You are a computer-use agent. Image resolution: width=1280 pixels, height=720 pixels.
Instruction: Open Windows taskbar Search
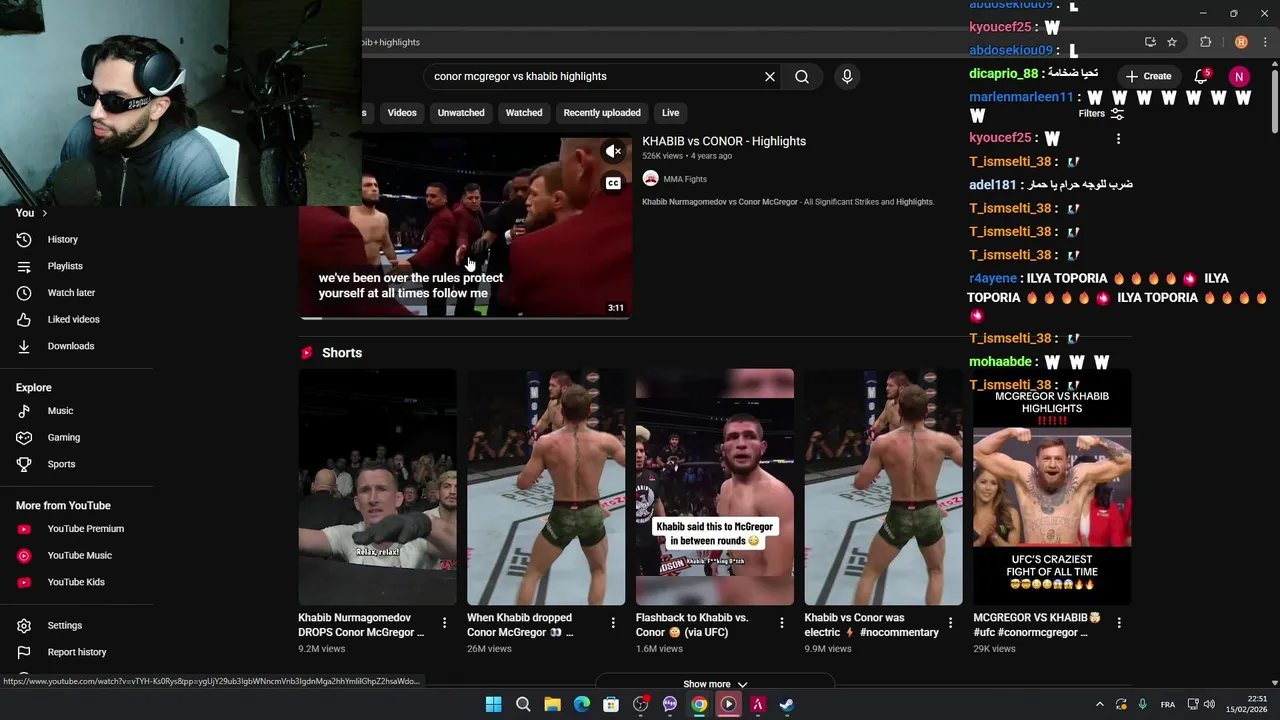click(523, 704)
